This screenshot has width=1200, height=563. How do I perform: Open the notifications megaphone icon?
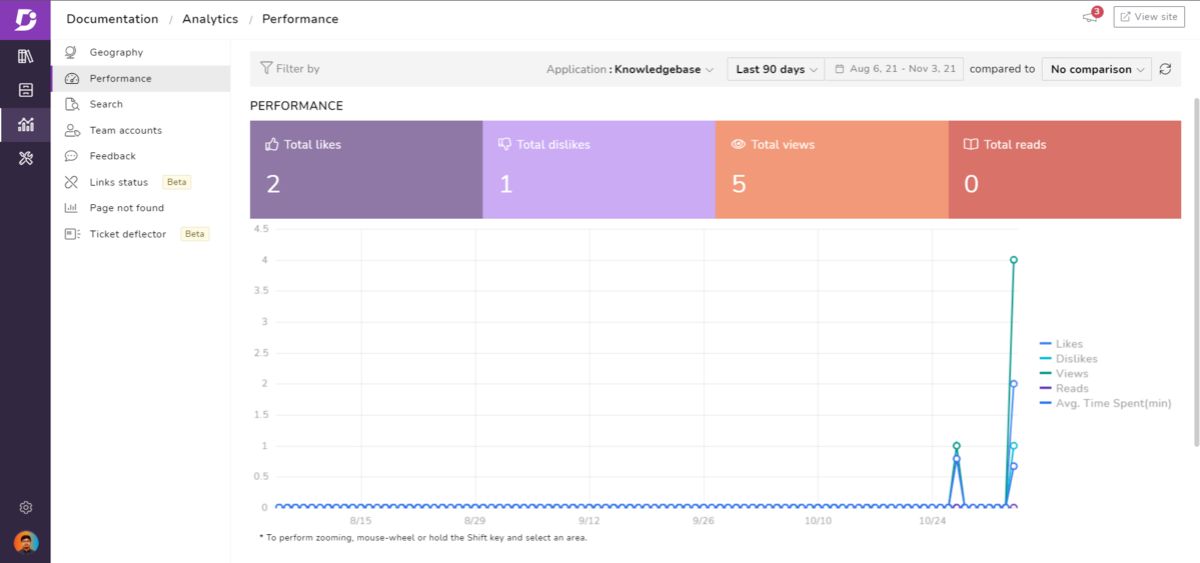point(1091,17)
